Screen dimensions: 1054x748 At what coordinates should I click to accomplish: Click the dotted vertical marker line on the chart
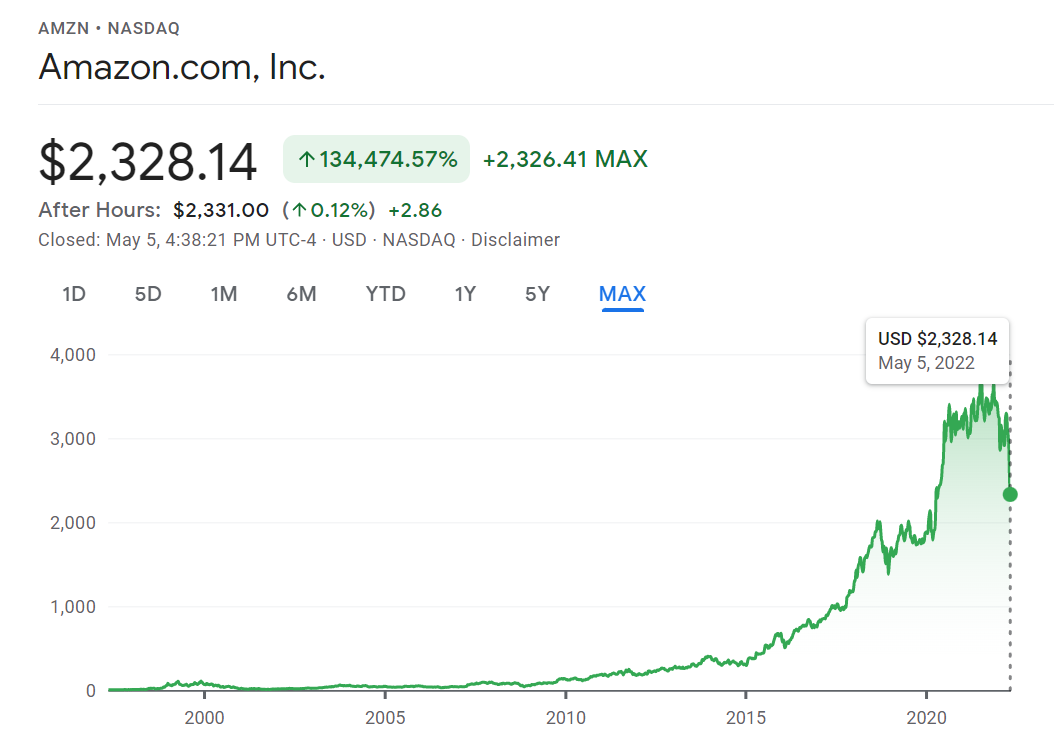point(1009,600)
